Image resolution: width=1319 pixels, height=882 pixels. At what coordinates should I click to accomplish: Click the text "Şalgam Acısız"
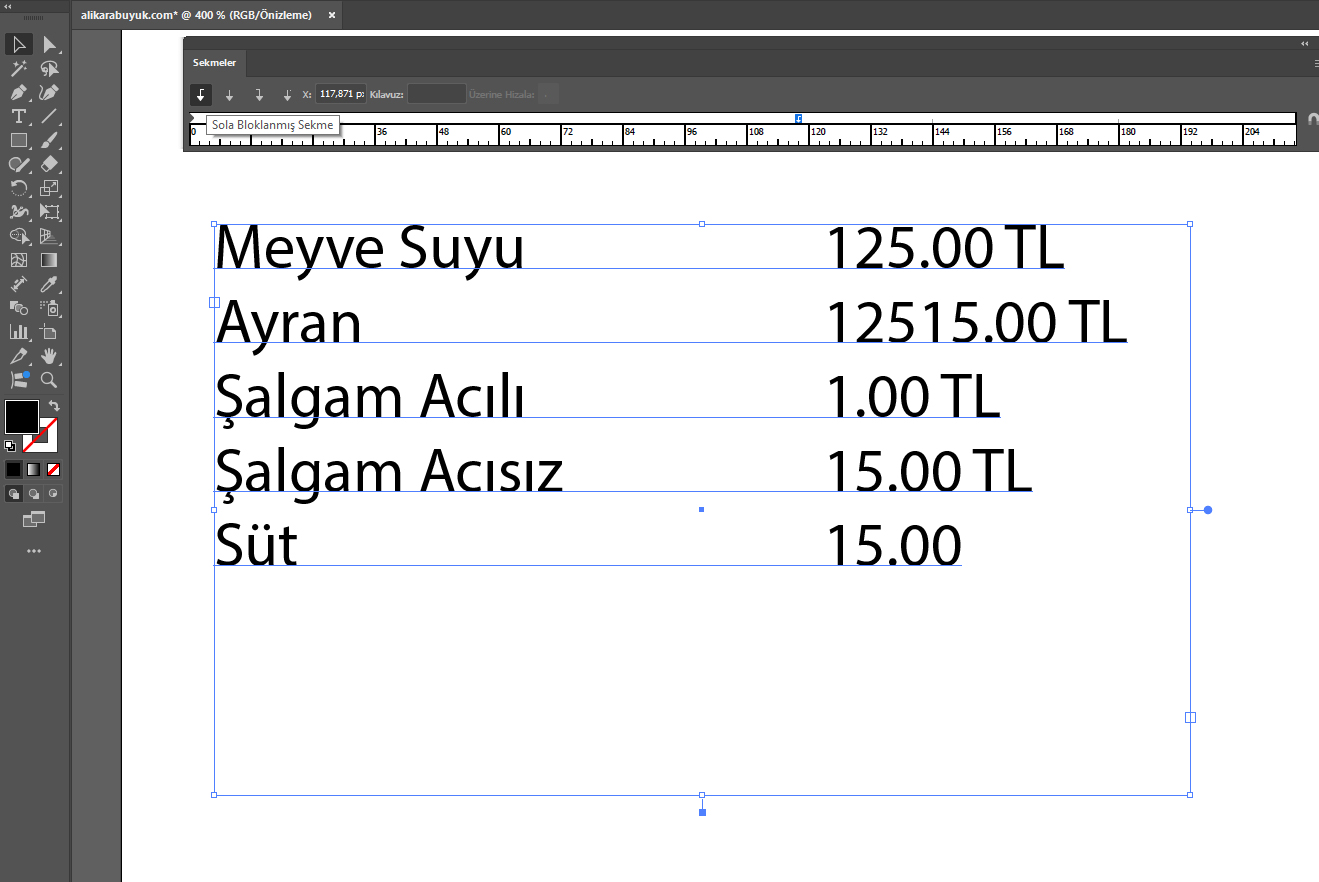(x=390, y=472)
